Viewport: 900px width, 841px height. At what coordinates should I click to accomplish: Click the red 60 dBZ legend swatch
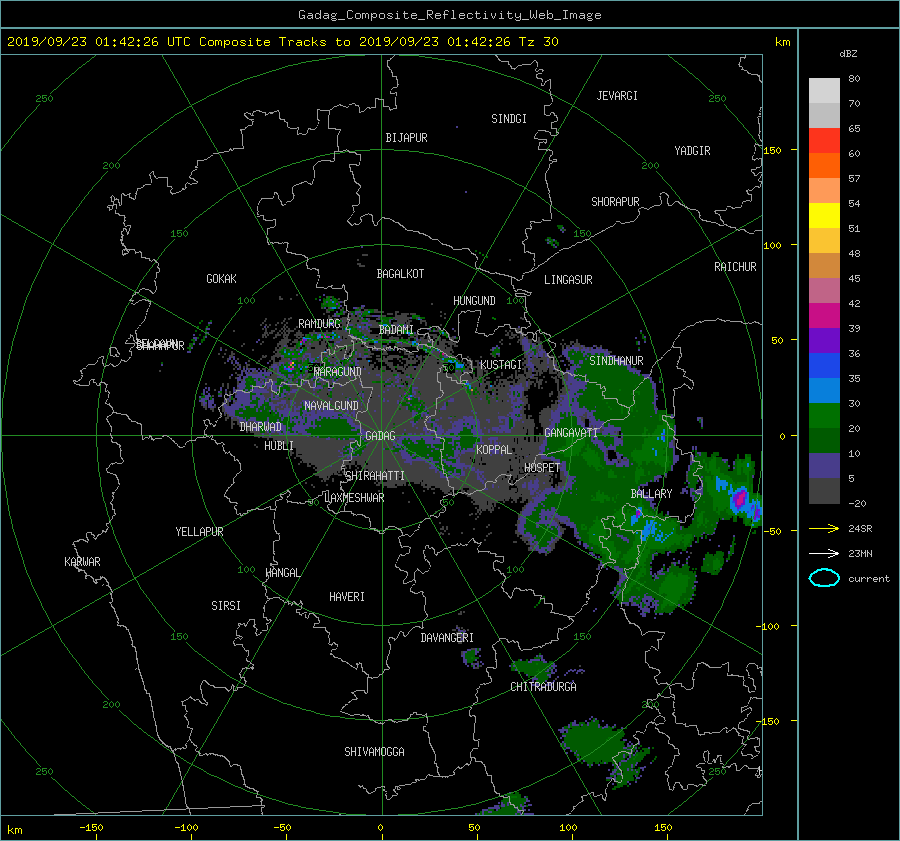click(824, 141)
